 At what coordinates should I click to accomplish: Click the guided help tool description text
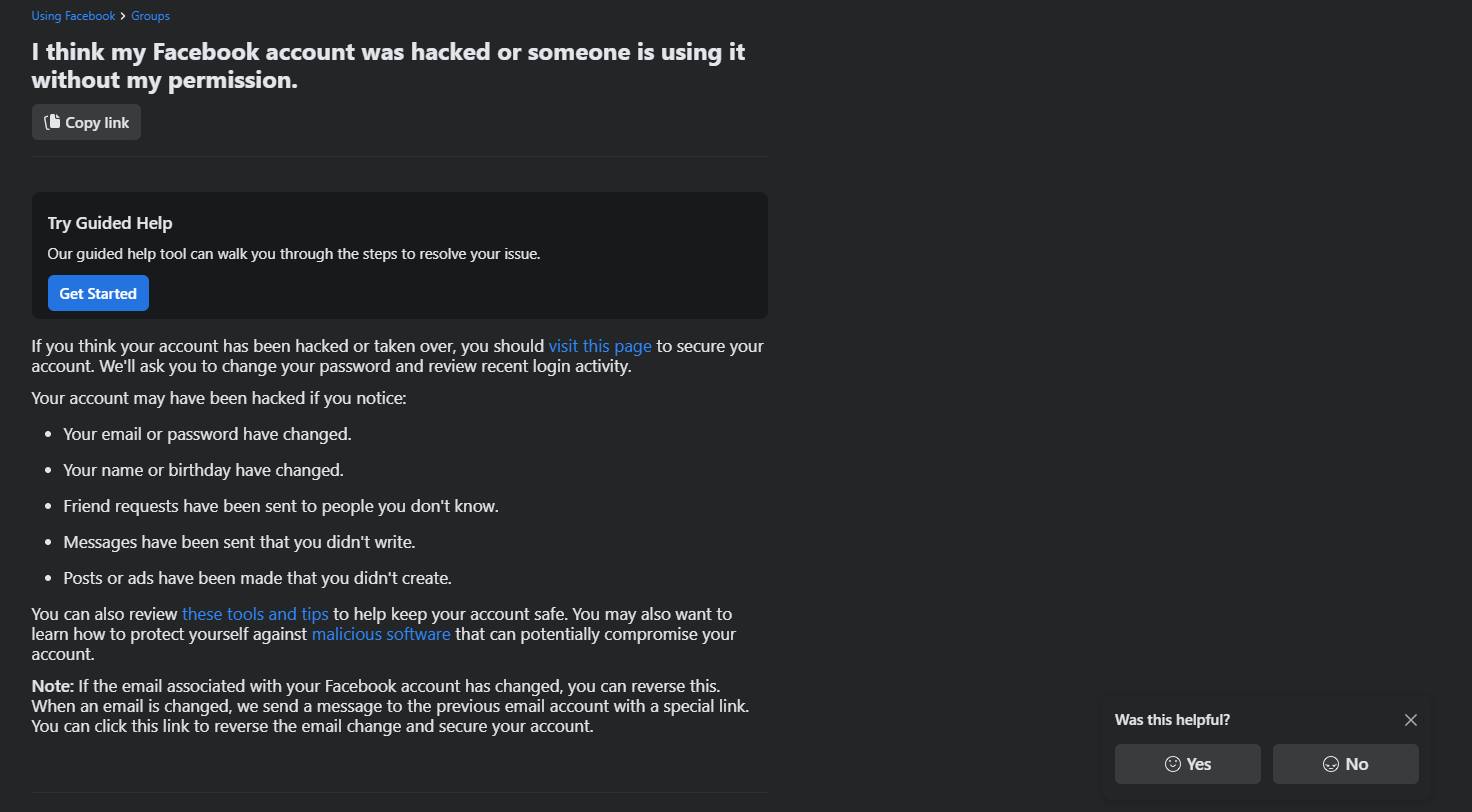coord(293,254)
